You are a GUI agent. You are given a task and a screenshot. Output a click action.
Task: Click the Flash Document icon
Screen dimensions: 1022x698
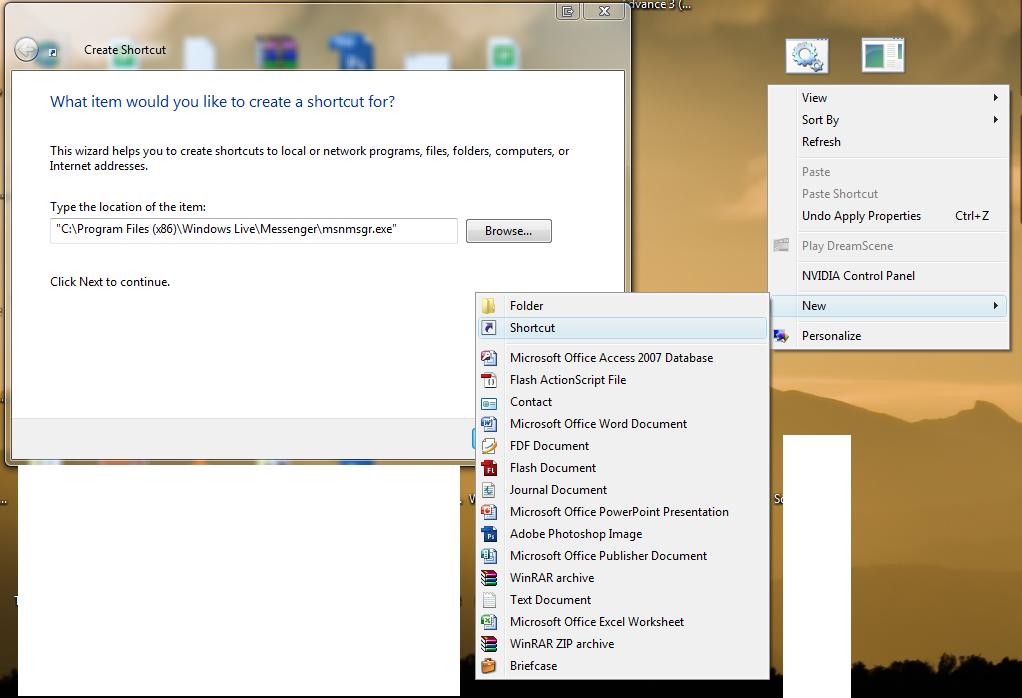coord(489,468)
